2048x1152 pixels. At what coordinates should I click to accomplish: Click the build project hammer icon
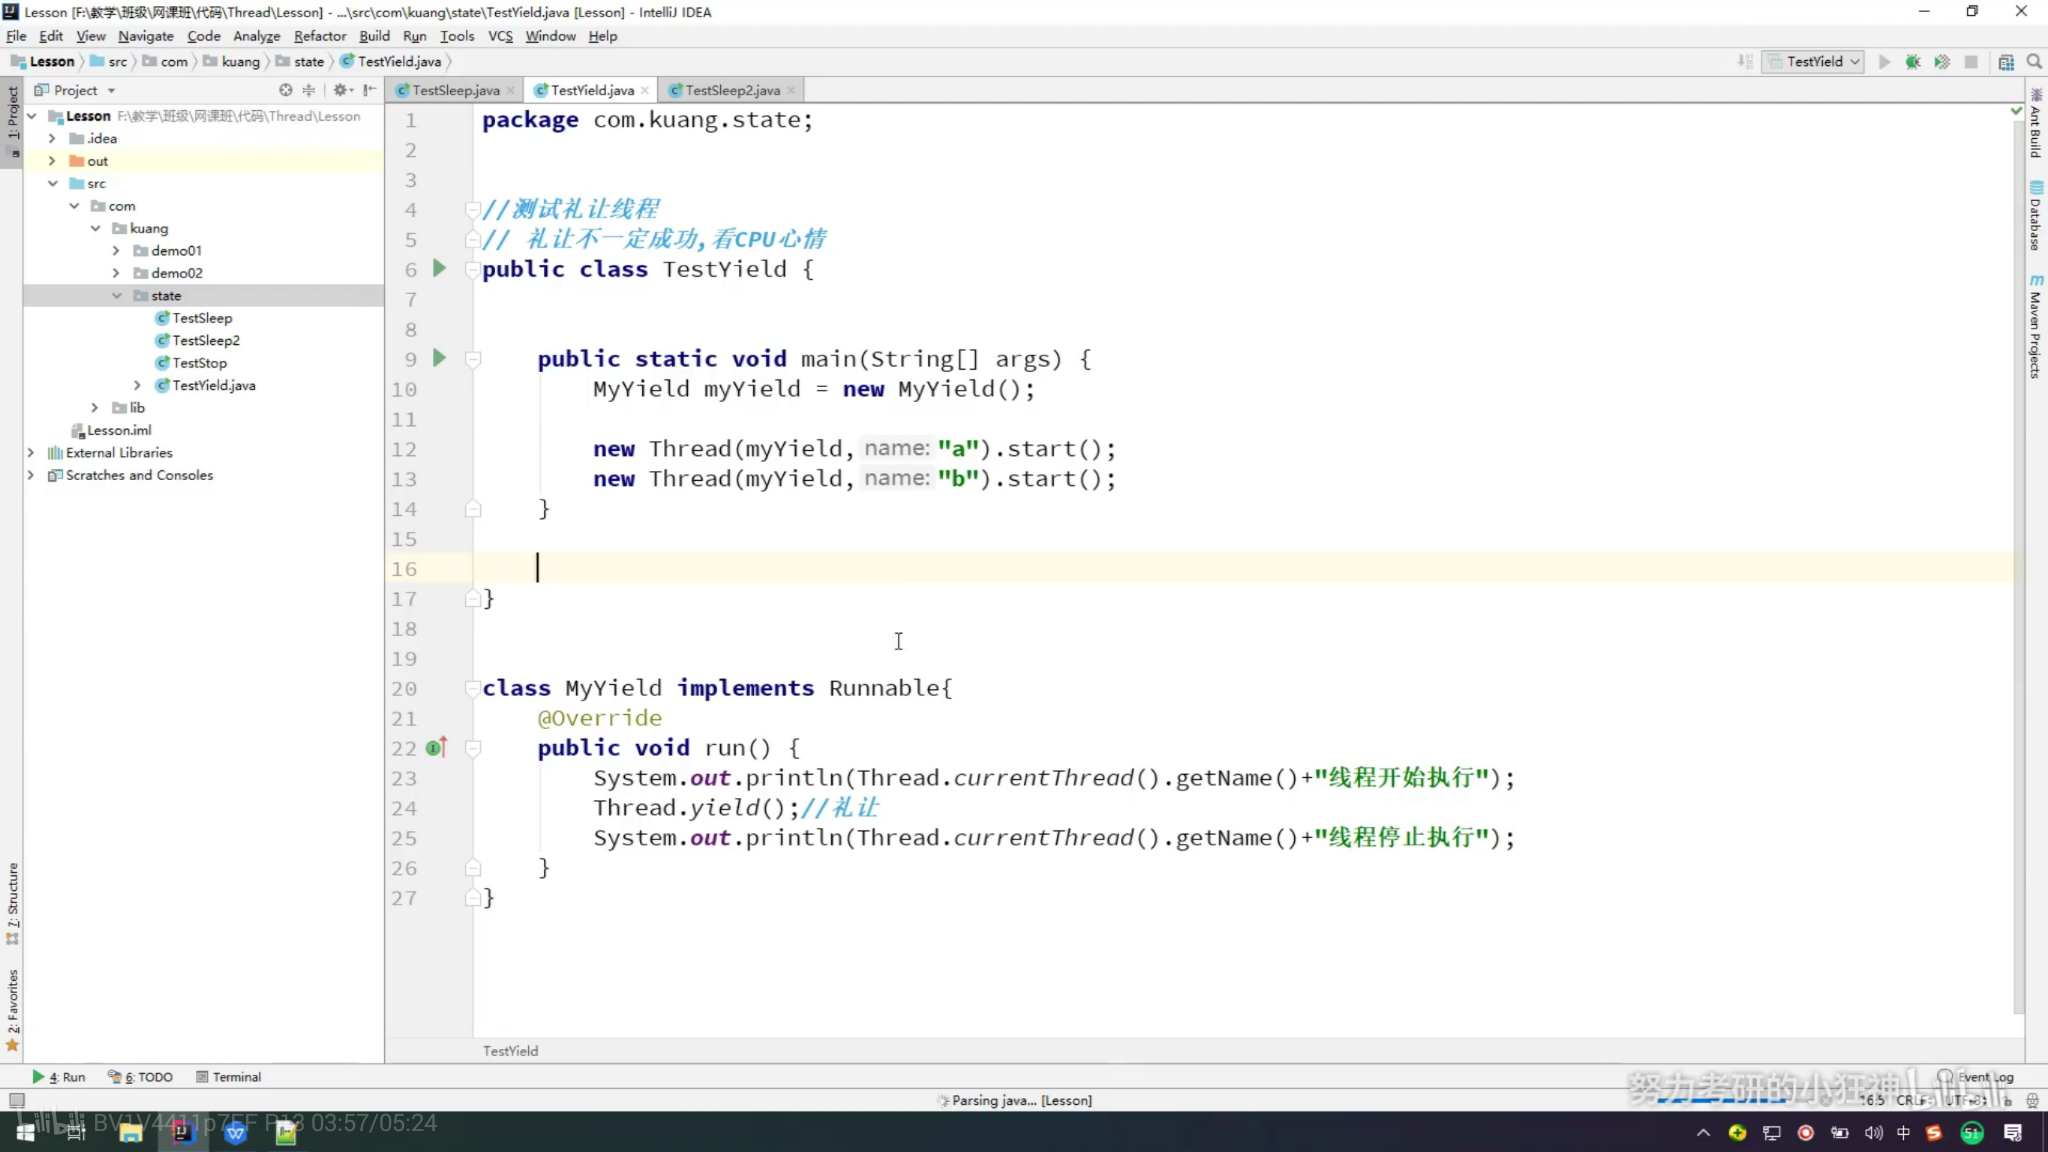pyautogui.click(x=1746, y=62)
